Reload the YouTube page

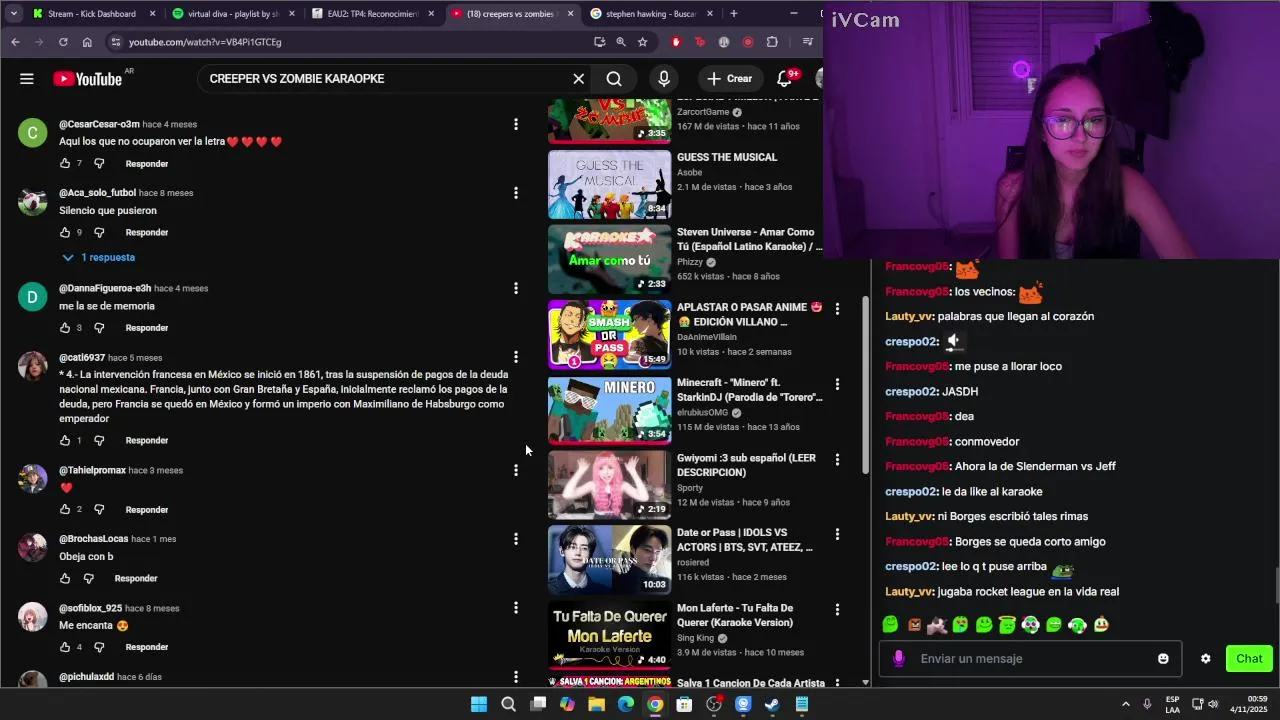coord(63,42)
